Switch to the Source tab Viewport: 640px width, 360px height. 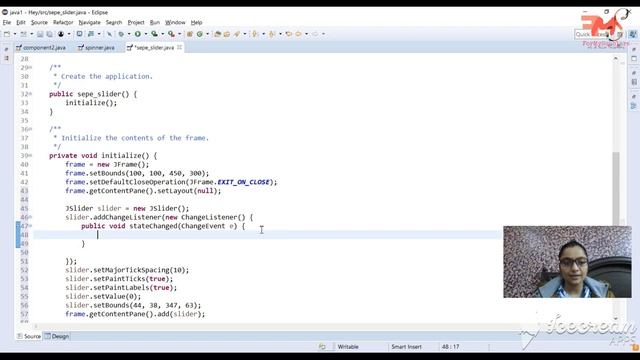point(29,336)
